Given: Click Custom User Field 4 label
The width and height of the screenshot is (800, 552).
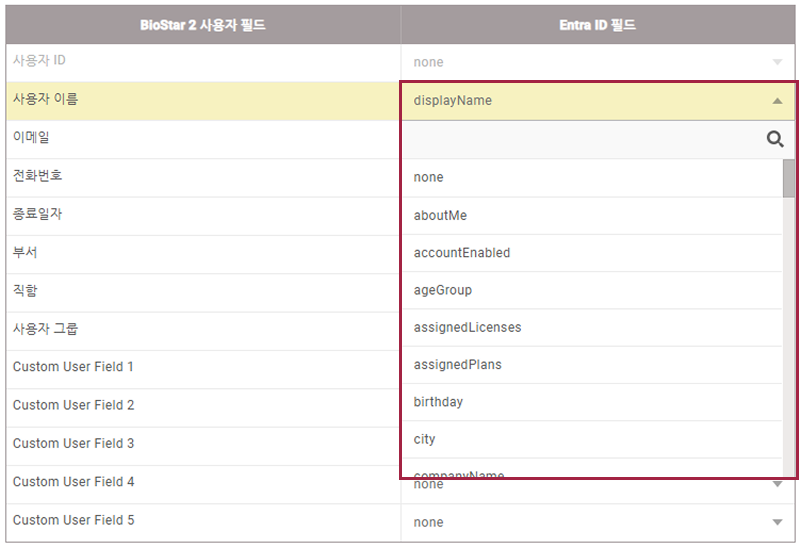Looking at the screenshot, I should 73,482.
